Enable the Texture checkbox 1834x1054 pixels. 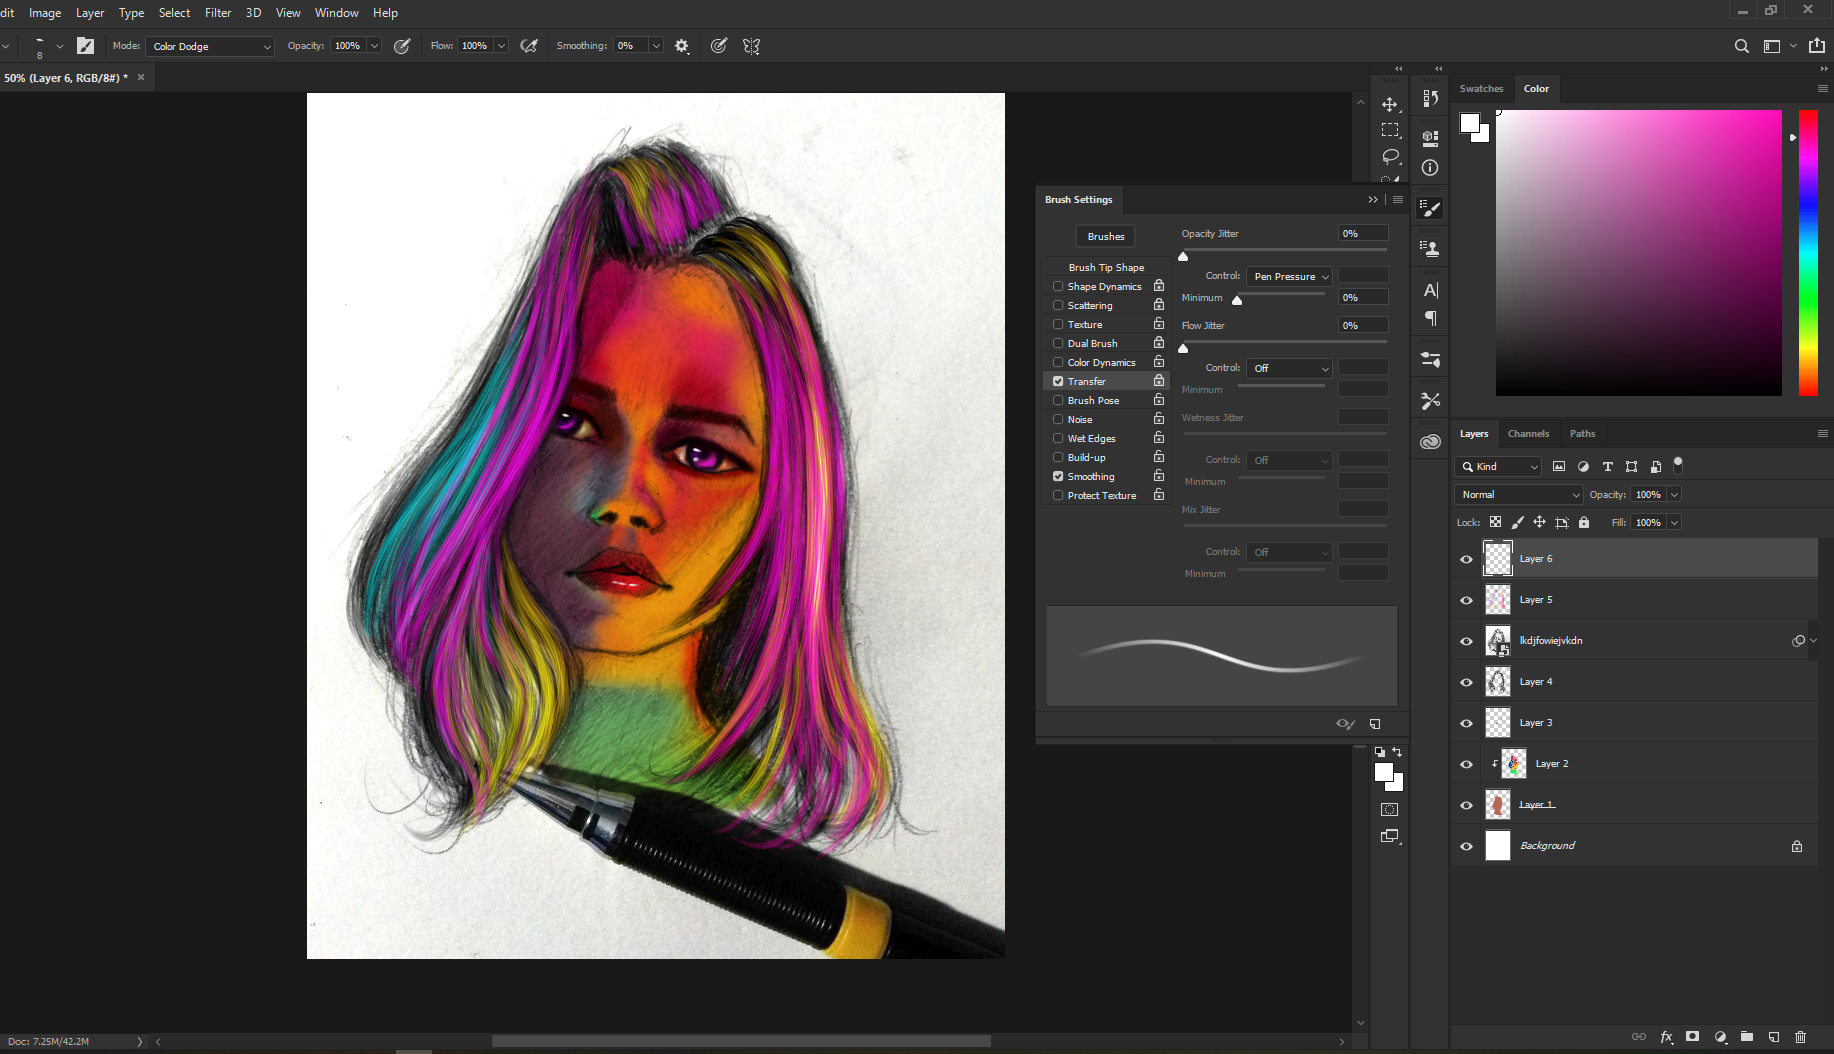tap(1058, 324)
